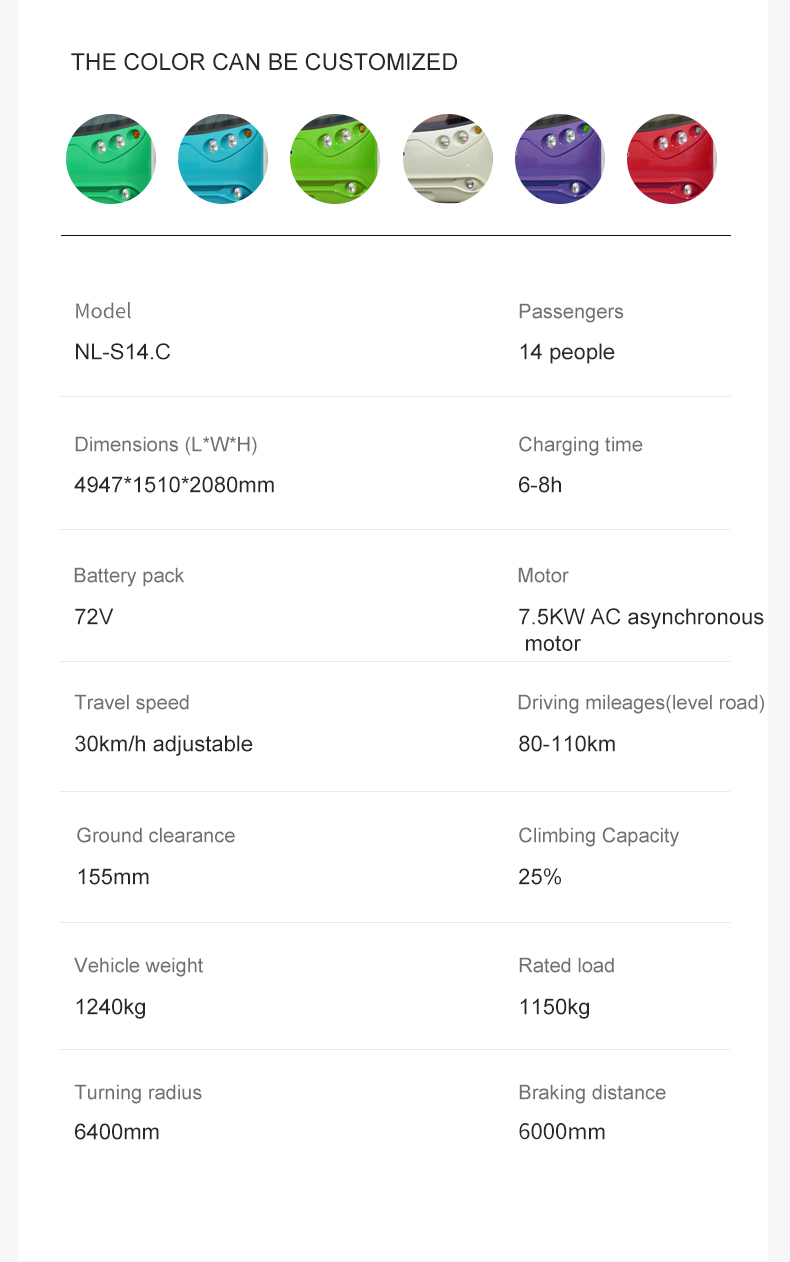Click the 80-110km driving mileage value
The width and height of the screenshot is (790, 1262).
(567, 744)
